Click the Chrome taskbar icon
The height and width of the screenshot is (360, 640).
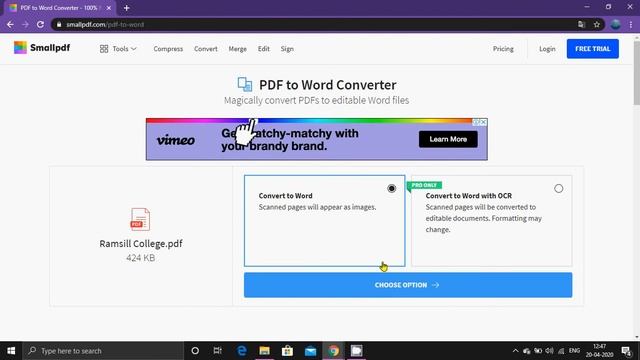tap(333, 351)
